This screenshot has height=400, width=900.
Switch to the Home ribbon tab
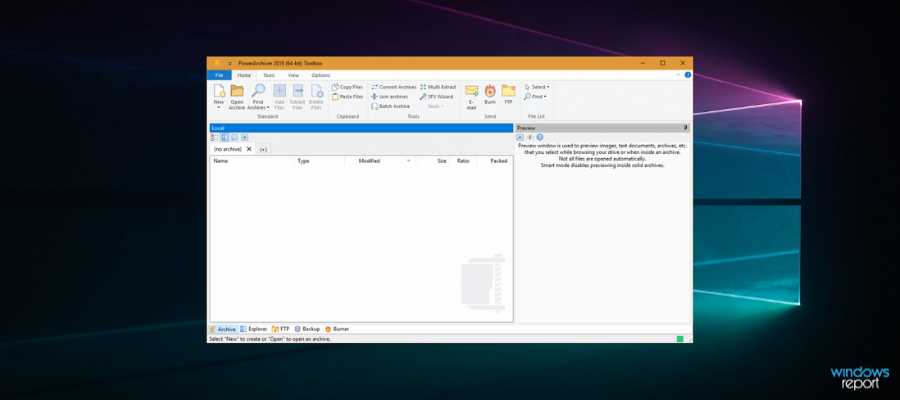[x=244, y=75]
